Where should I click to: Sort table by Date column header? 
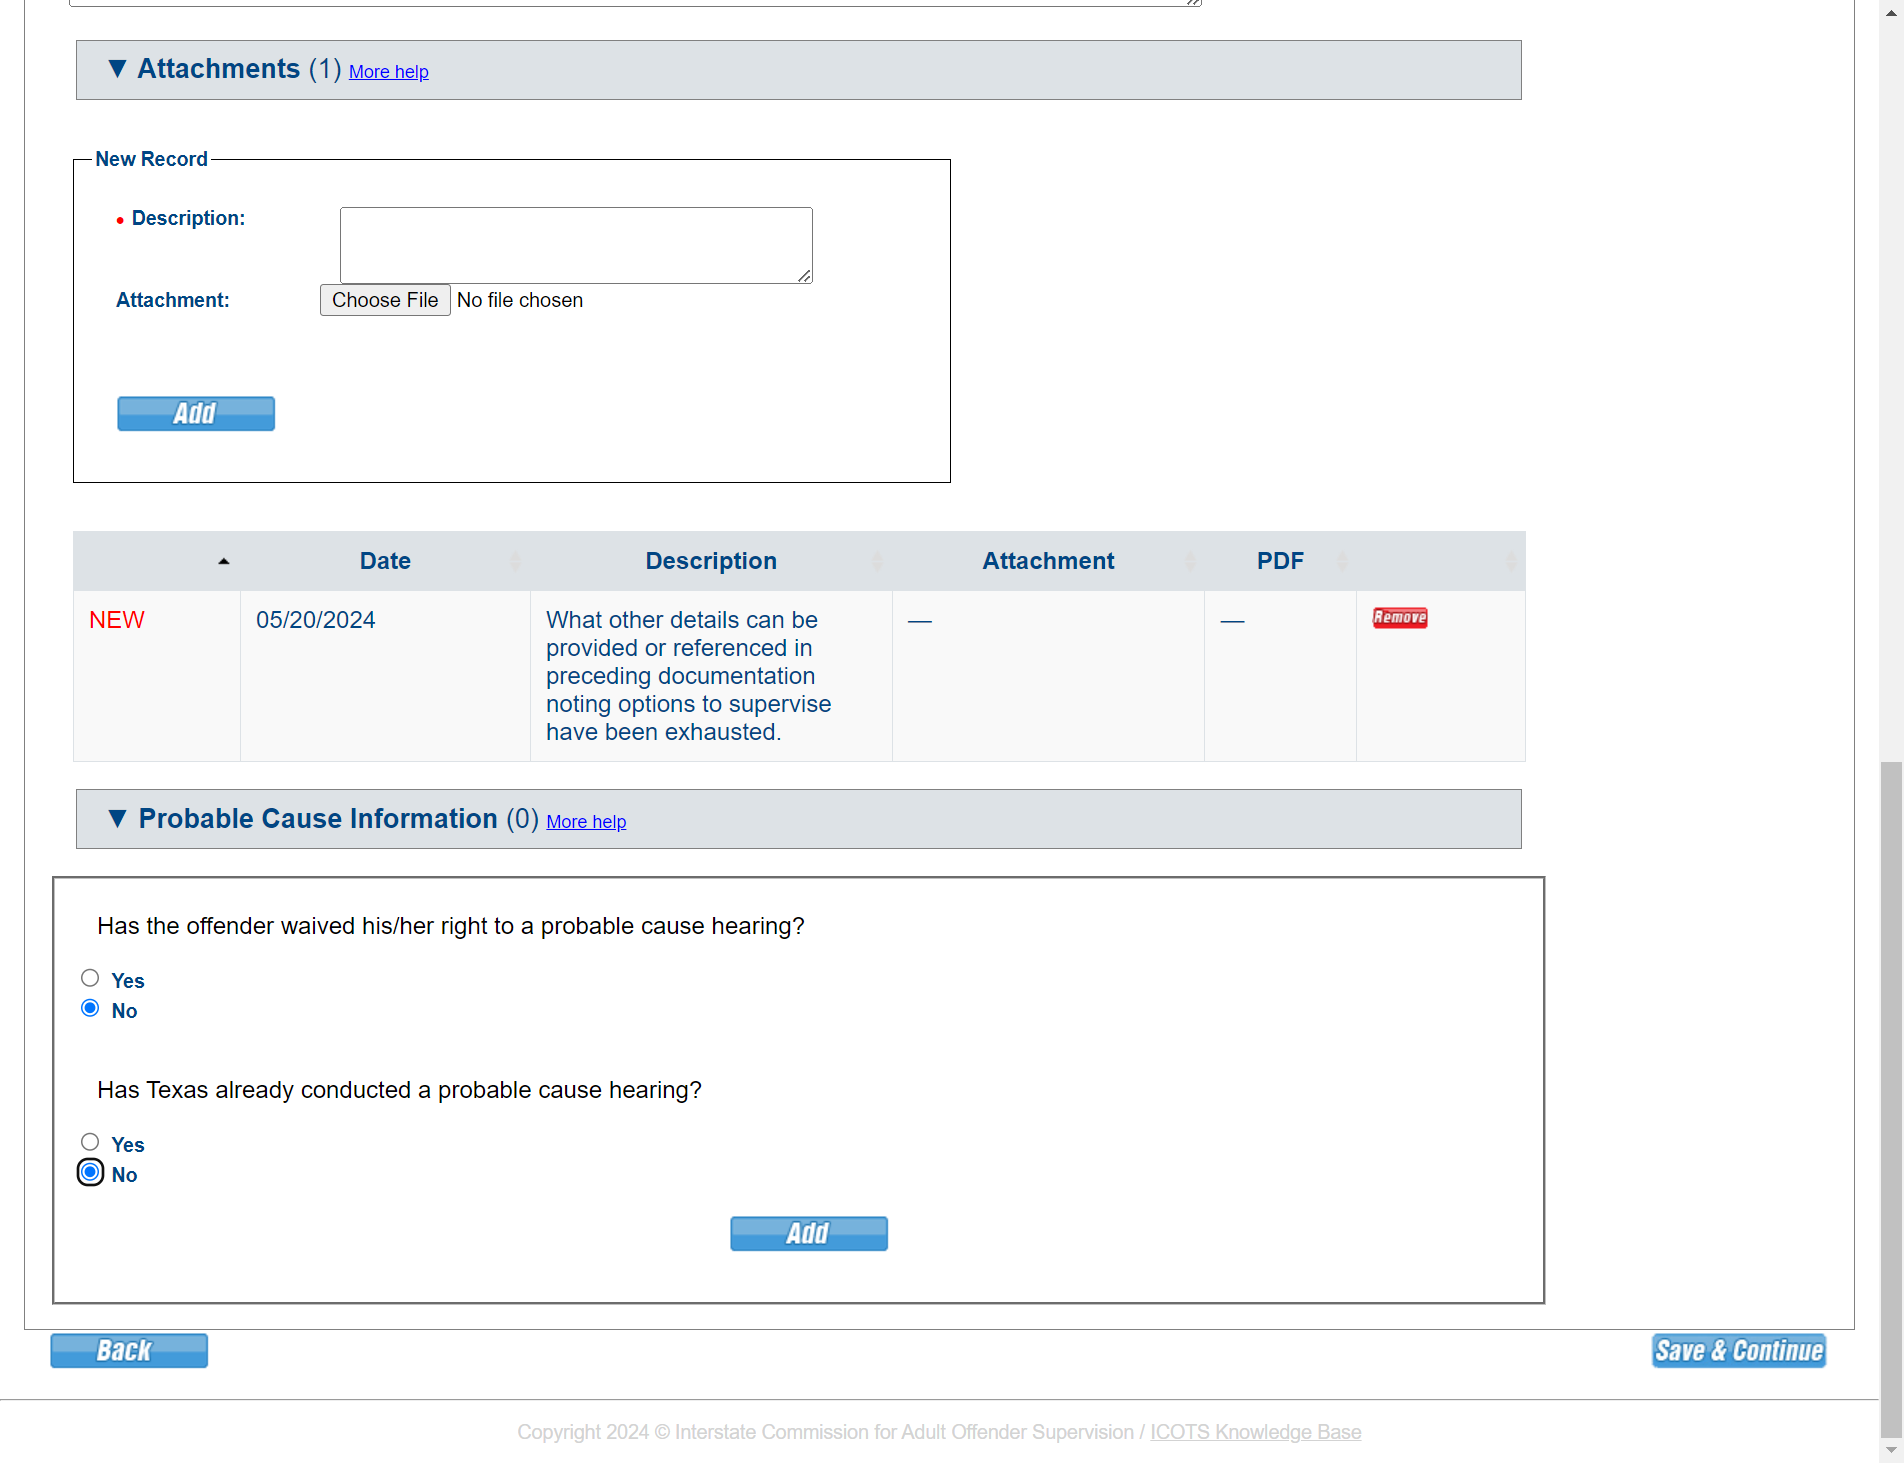coord(385,561)
